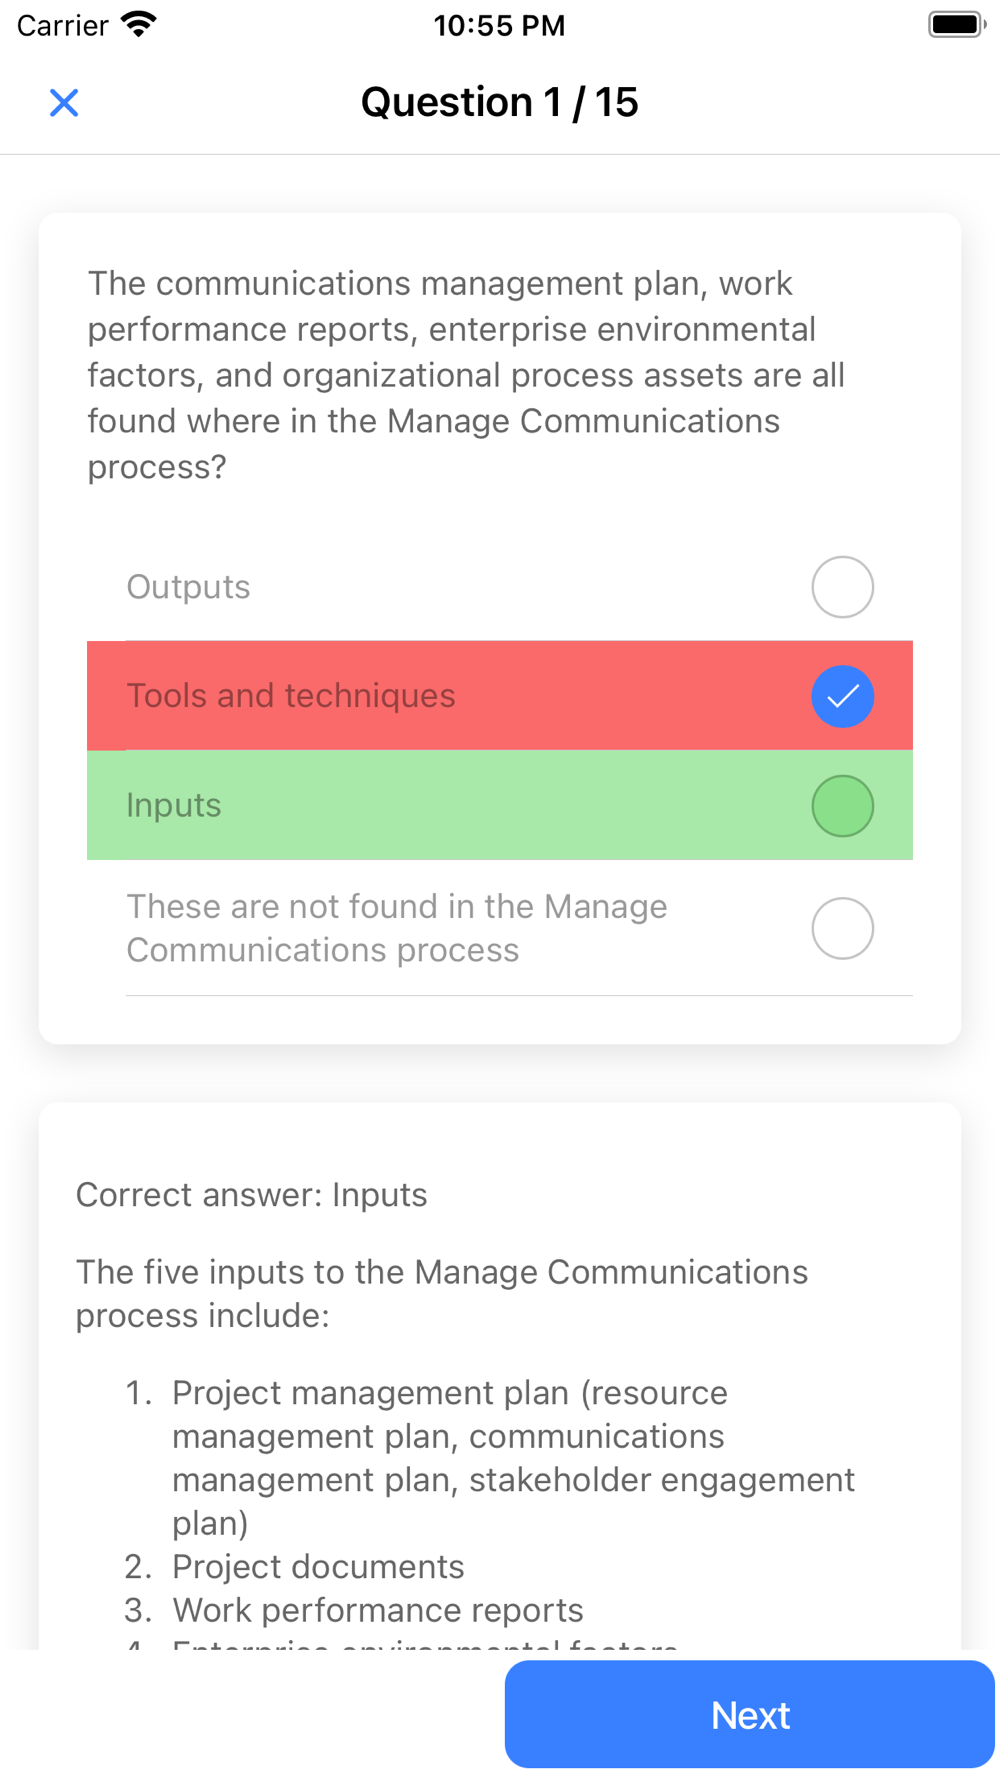Tap the red Tools and techniques row
The image size is (1000, 1778).
click(x=500, y=696)
